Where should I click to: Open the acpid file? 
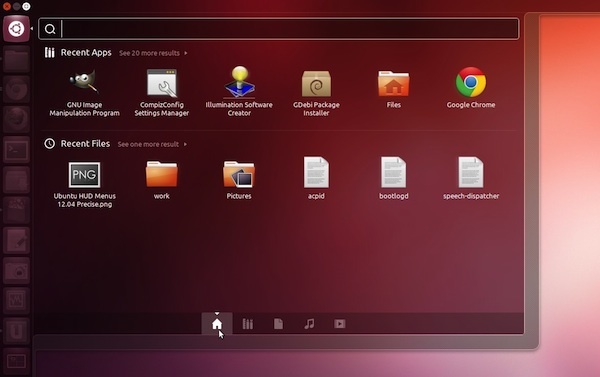pyautogui.click(x=316, y=178)
